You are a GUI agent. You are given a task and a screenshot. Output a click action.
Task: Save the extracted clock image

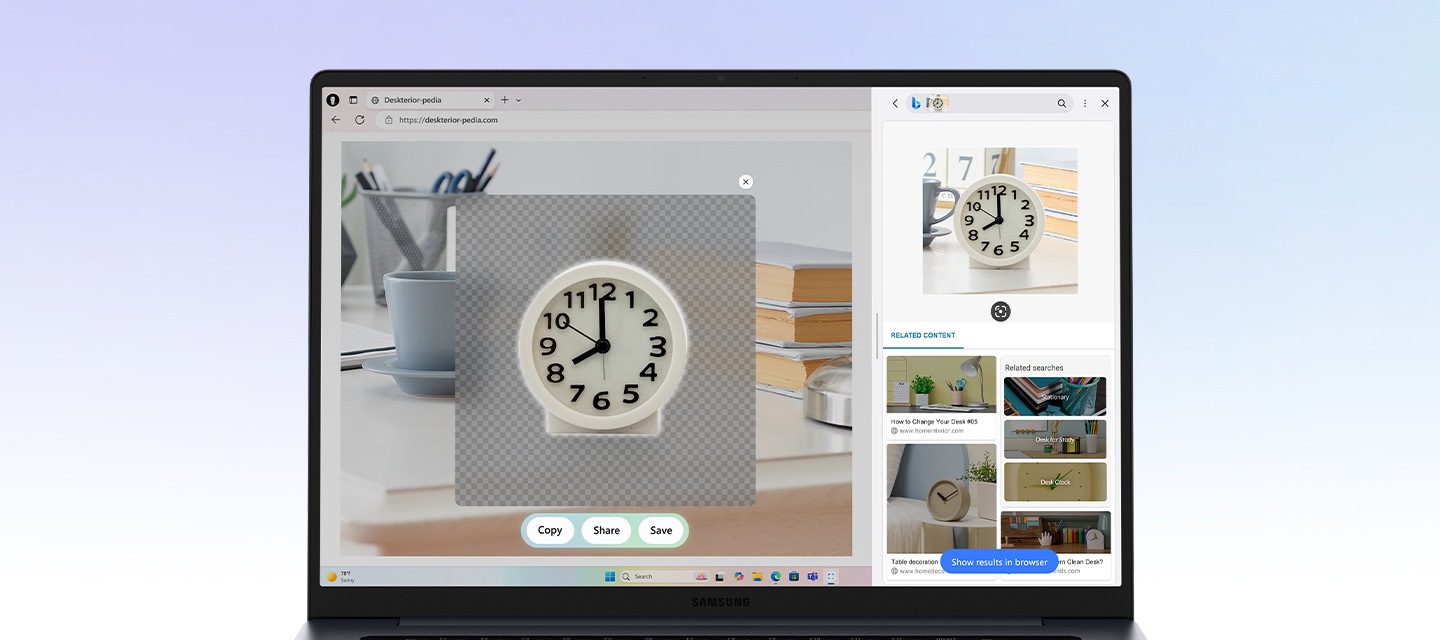coord(661,531)
